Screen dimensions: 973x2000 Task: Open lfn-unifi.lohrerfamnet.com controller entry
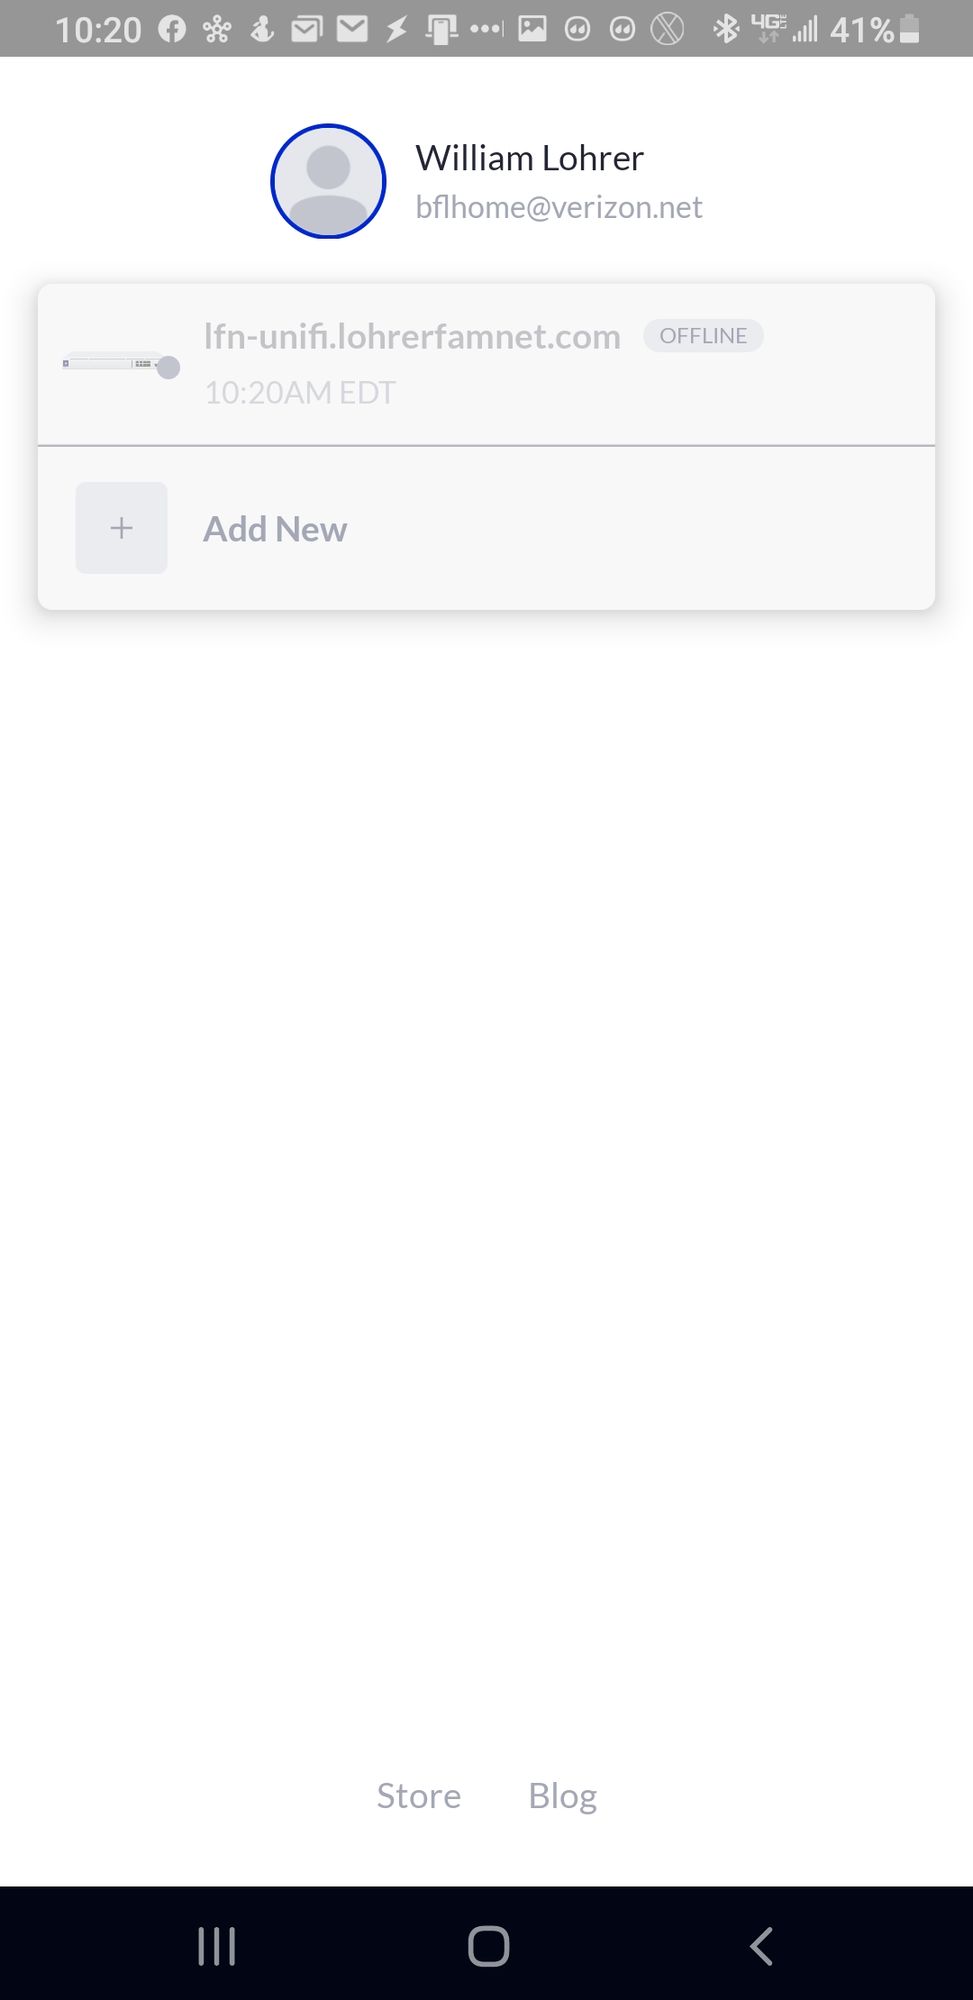tap(486, 365)
